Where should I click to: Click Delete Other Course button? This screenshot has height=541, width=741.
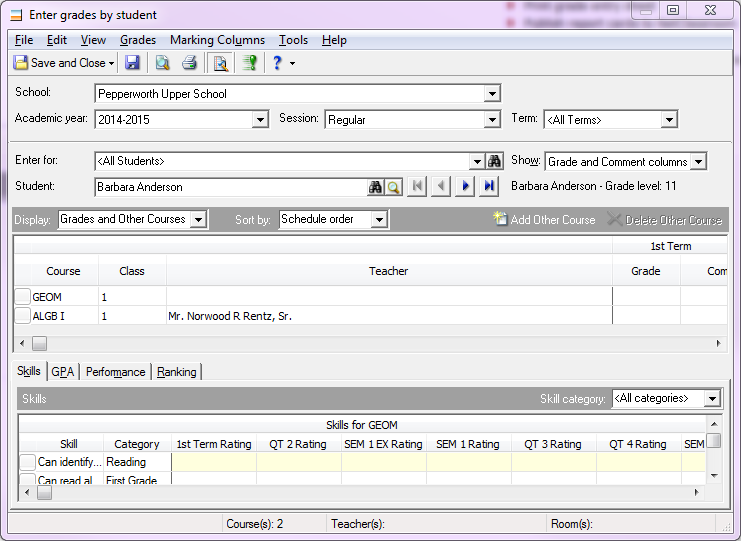(665, 219)
